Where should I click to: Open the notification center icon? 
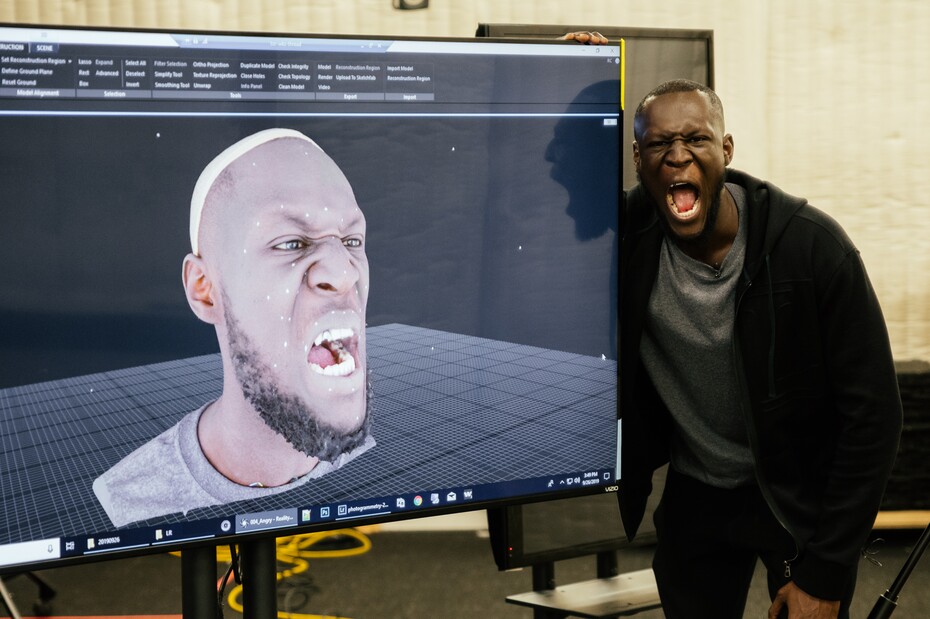[607, 476]
